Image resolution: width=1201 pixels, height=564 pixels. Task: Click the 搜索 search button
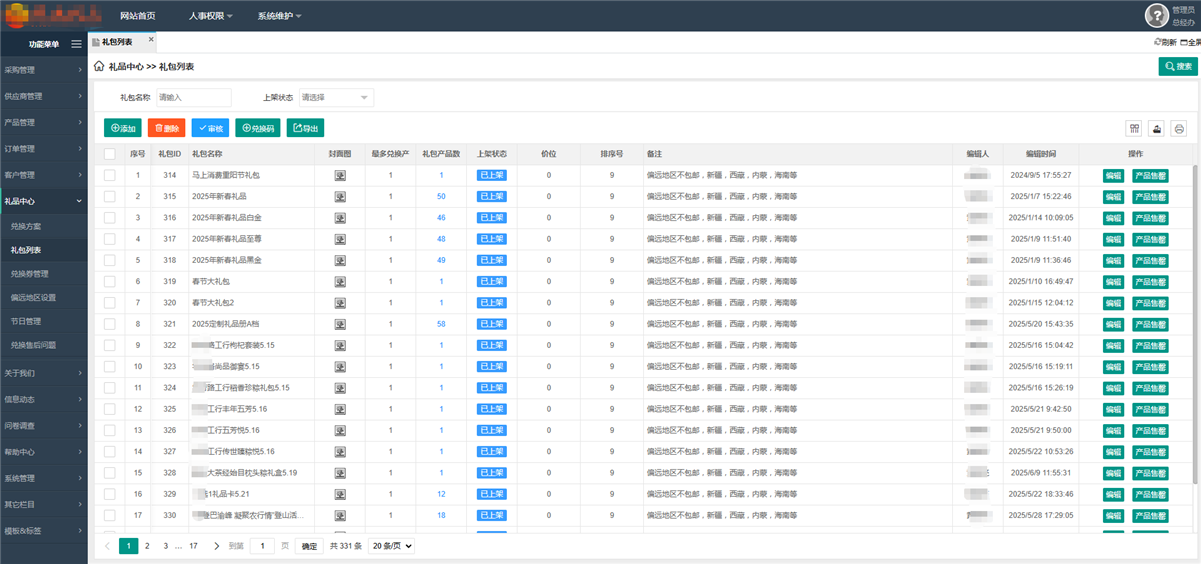[1178, 66]
